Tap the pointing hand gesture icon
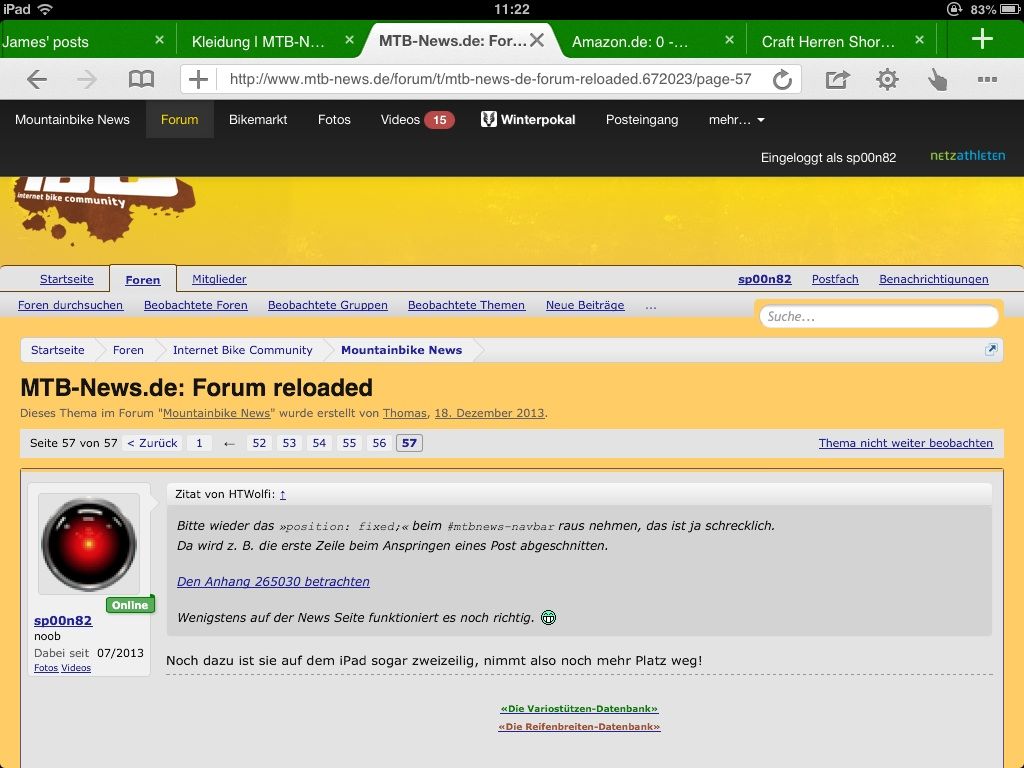 click(937, 80)
